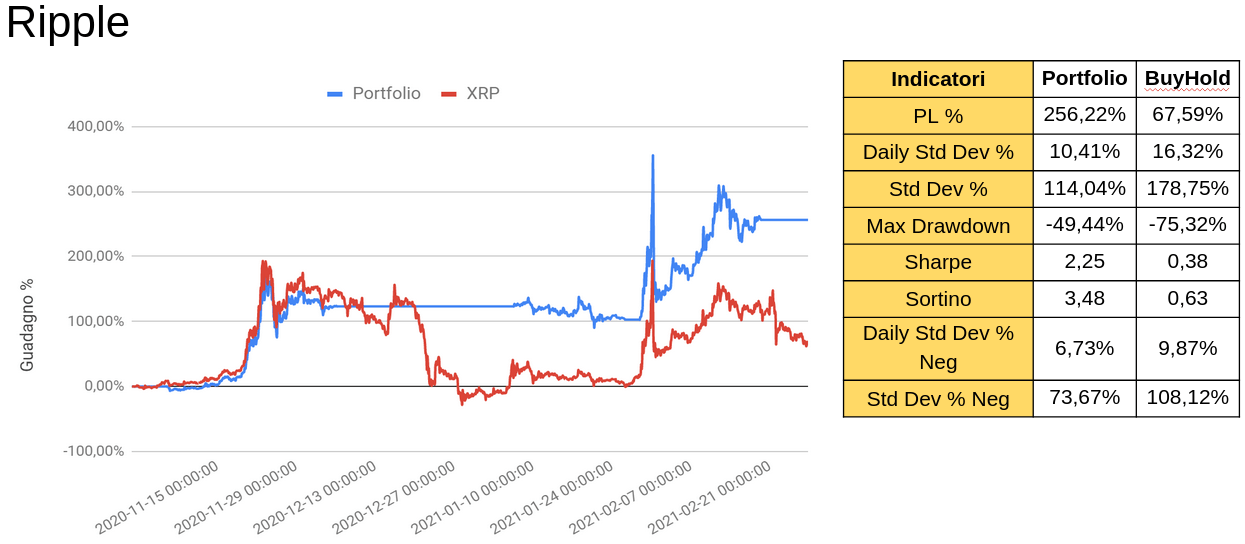Select the XRP legend label

click(x=483, y=94)
